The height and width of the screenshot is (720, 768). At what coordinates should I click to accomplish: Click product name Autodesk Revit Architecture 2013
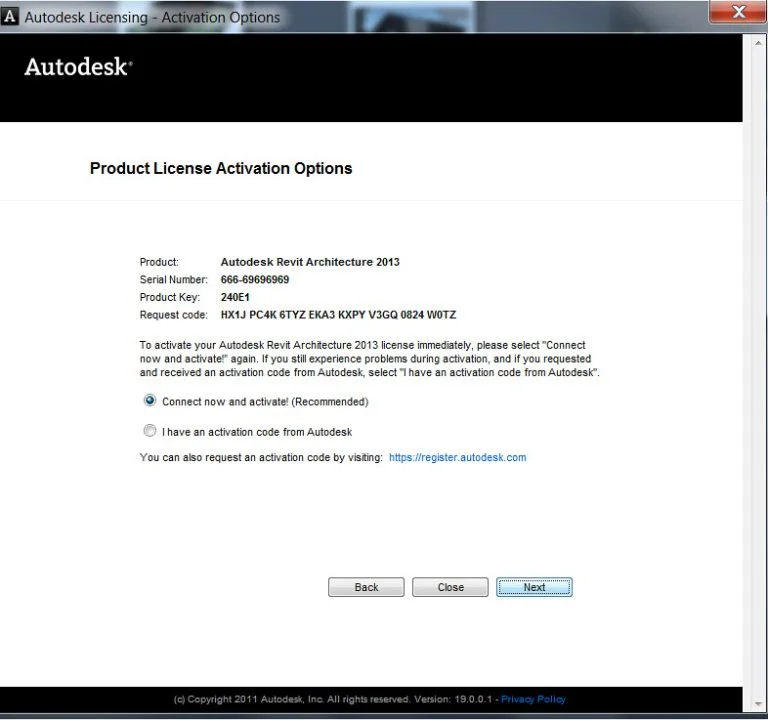tap(310, 262)
